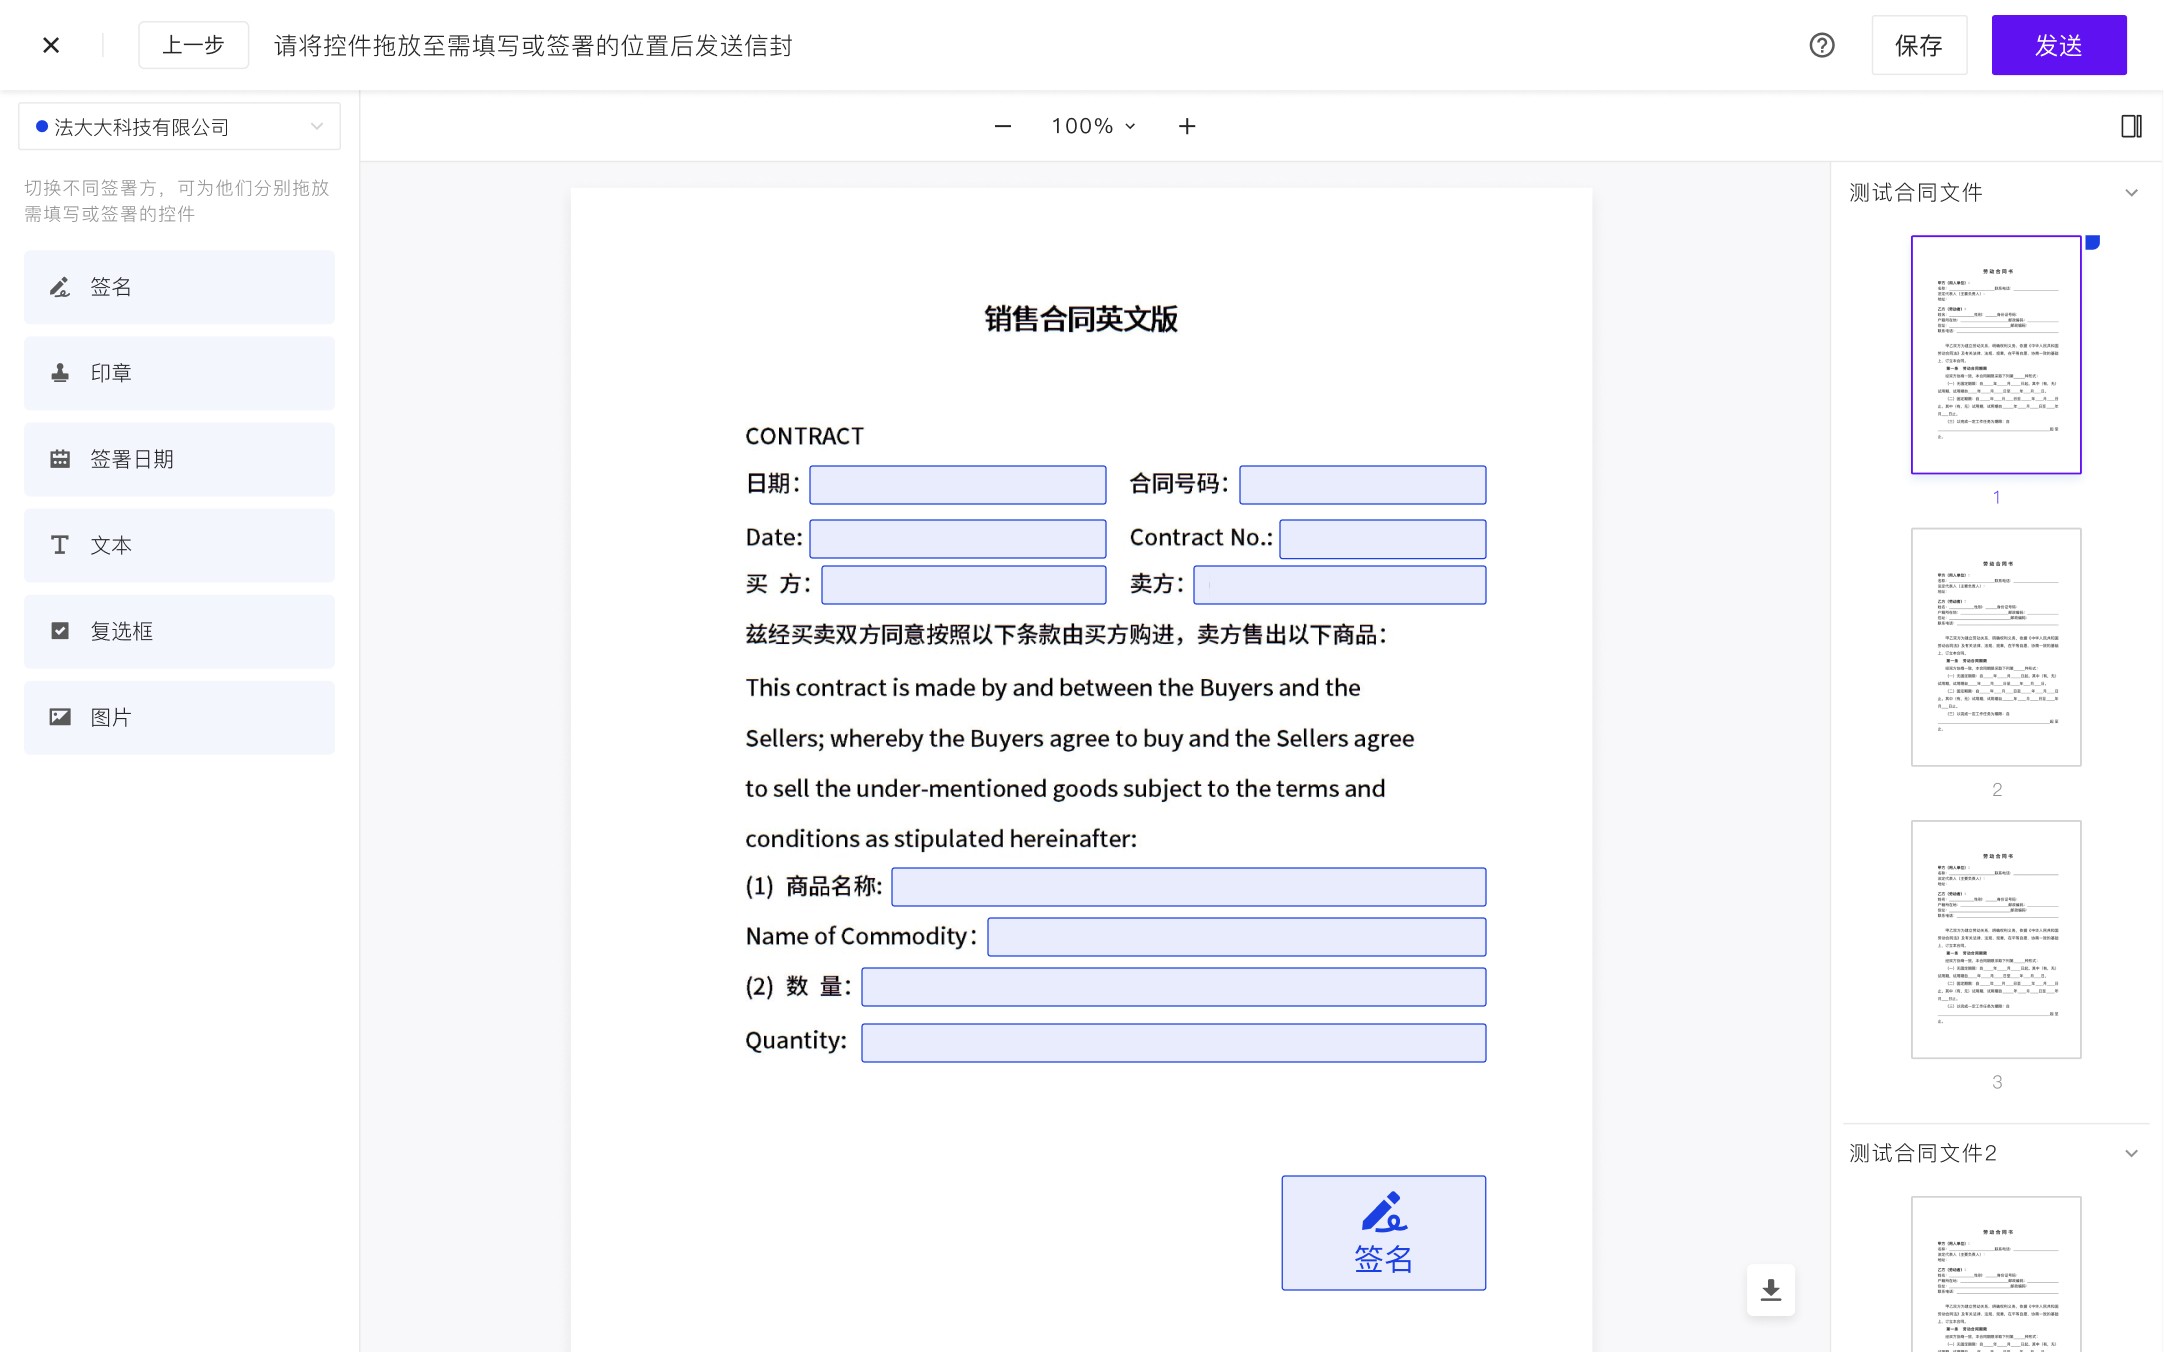Pick the text (文本) field control
The height and width of the screenshot is (1352, 2164).
point(179,545)
